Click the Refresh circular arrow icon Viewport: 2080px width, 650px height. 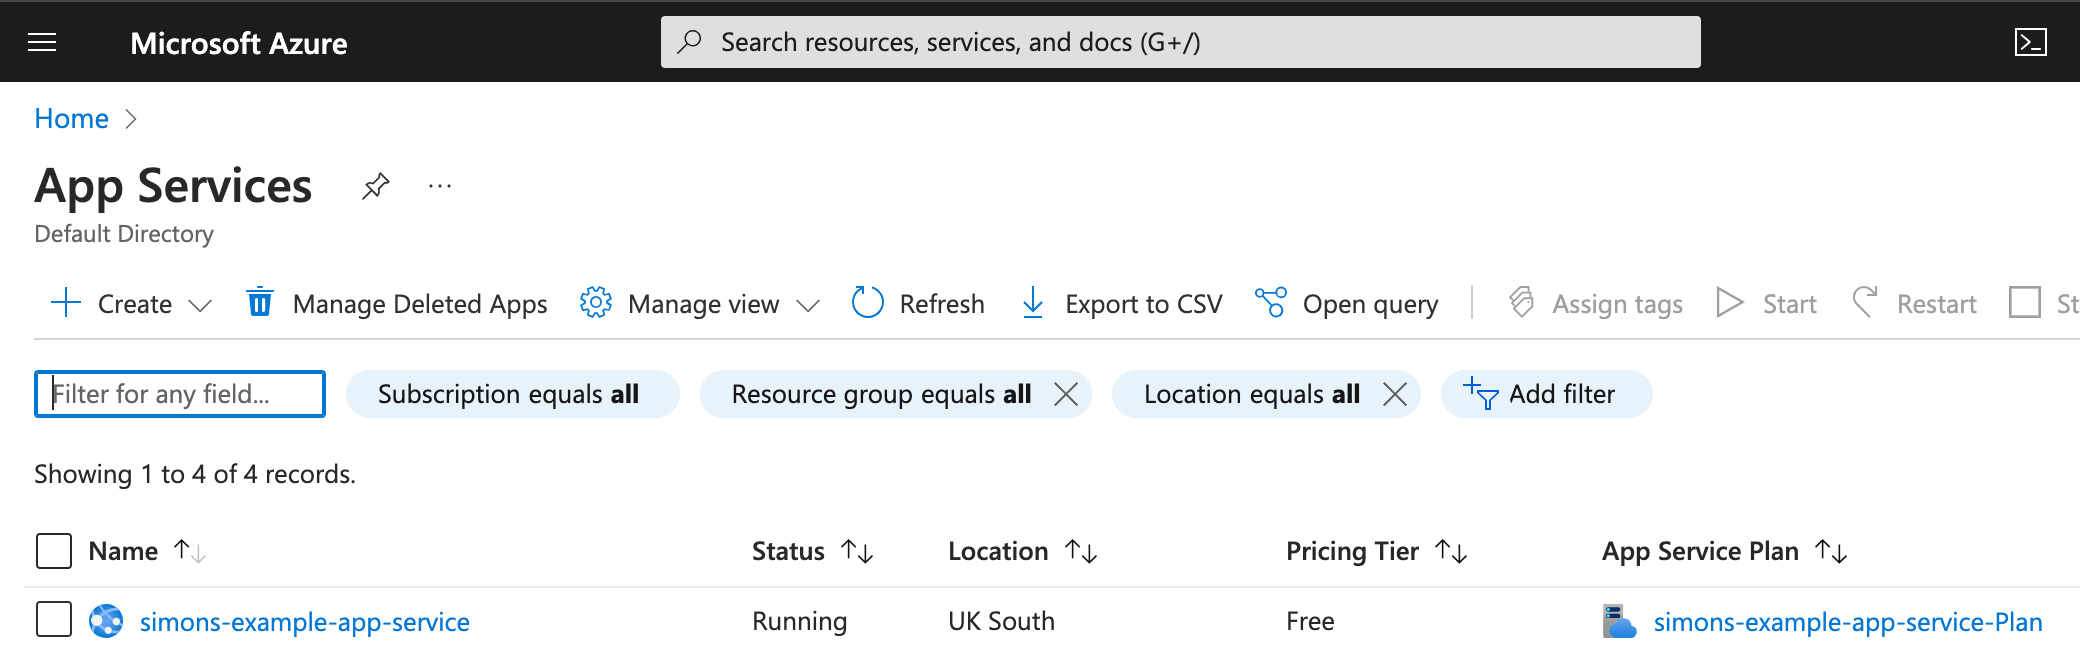(x=867, y=302)
